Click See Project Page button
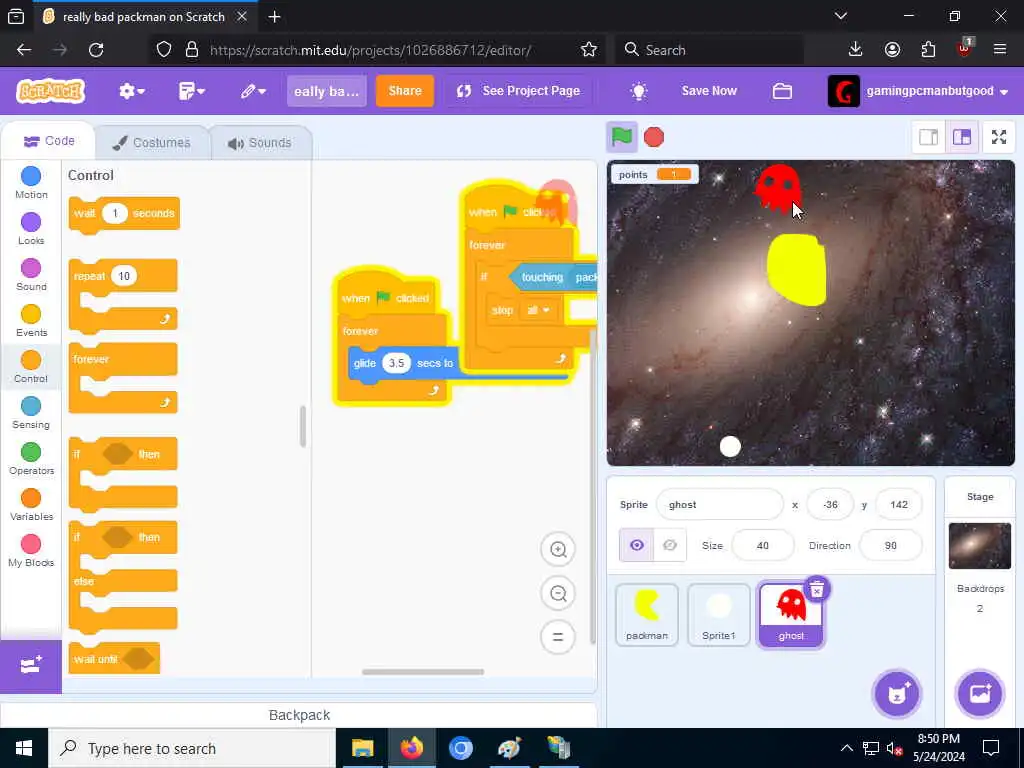Screen dimensions: 1024x768 coord(519,91)
